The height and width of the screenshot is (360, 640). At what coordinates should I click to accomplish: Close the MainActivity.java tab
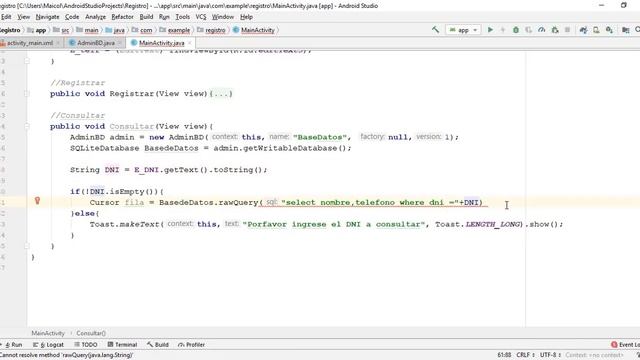click(x=189, y=43)
